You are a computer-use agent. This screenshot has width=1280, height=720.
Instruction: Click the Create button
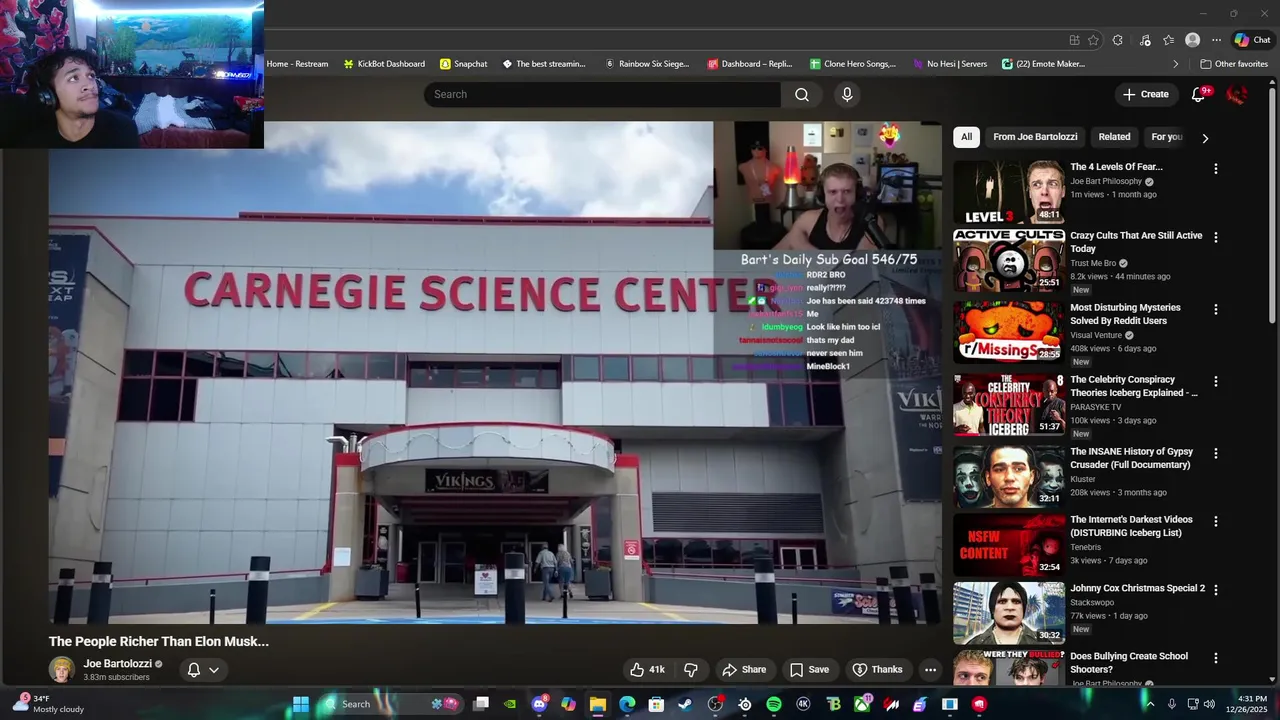[x=1146, y=94]
